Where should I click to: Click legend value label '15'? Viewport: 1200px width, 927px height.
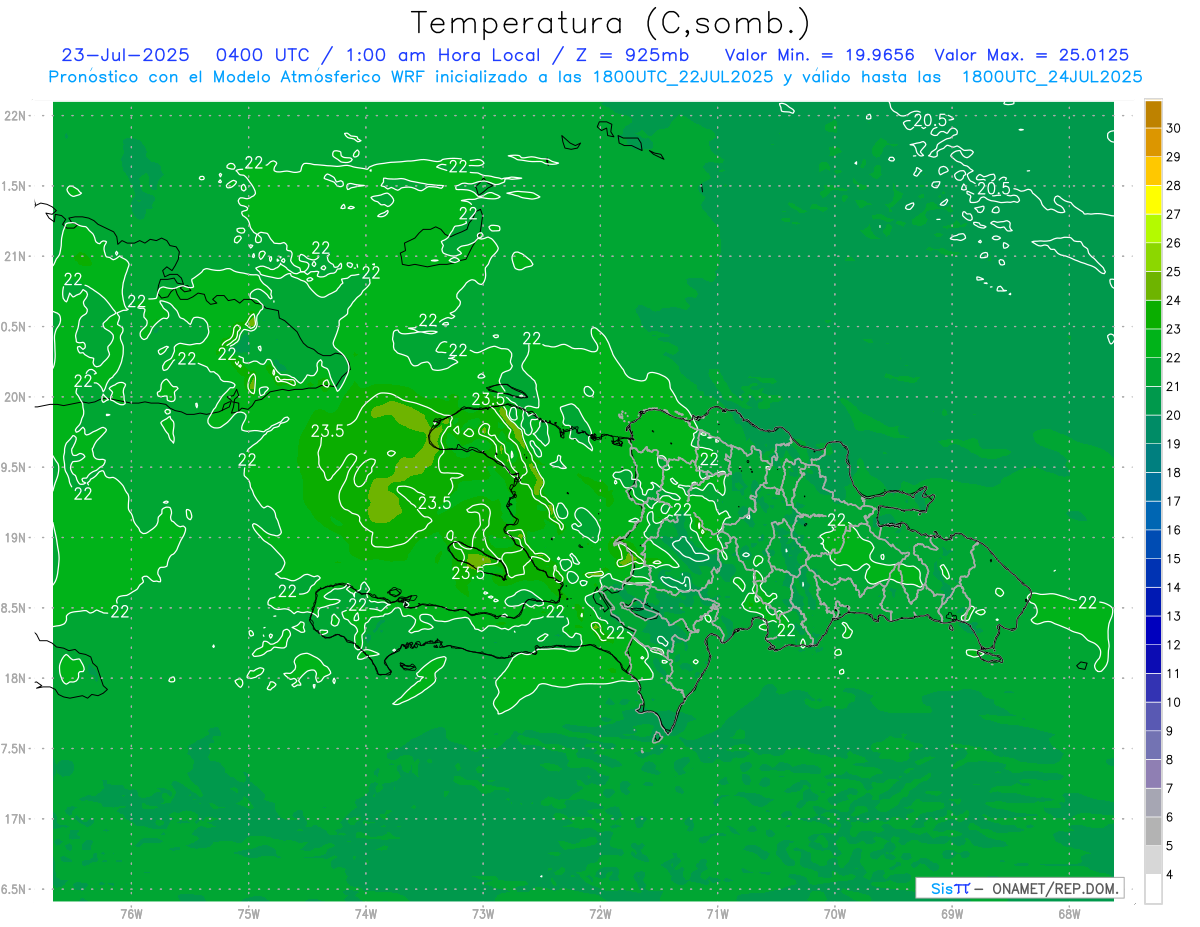click(1174, 559)
